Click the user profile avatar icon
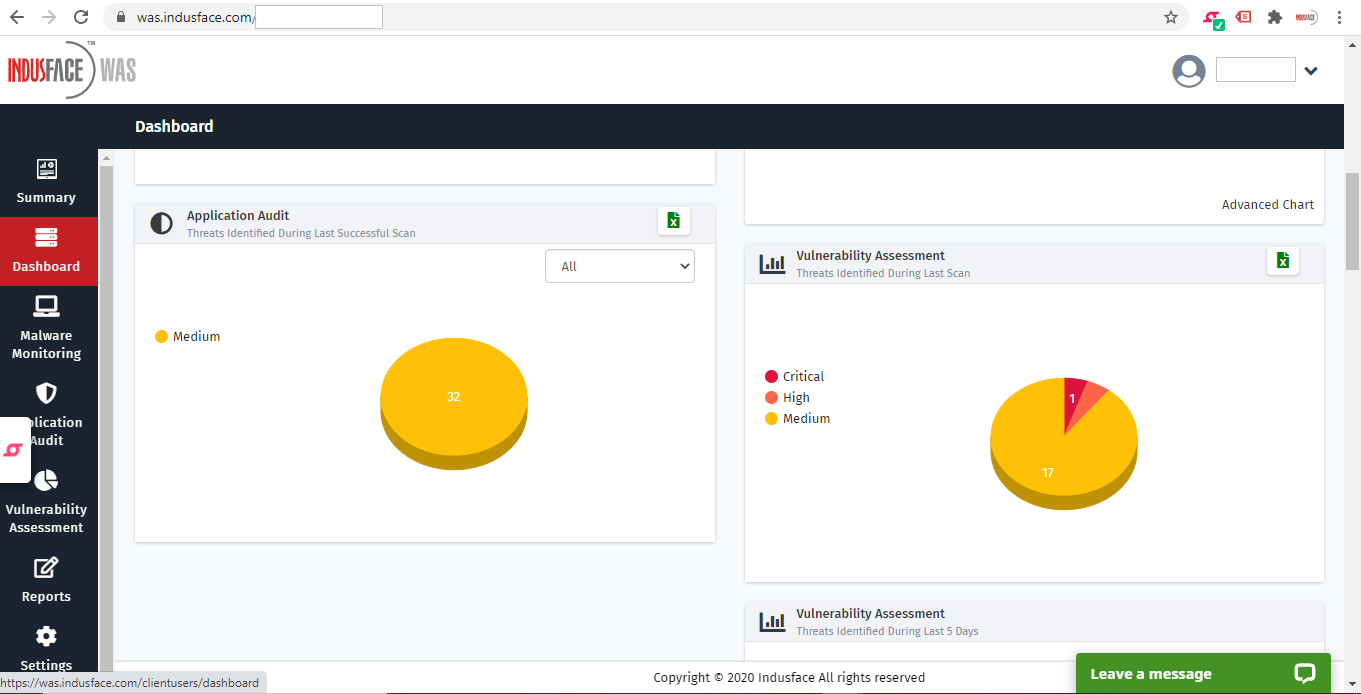 tap(1188, 70)
